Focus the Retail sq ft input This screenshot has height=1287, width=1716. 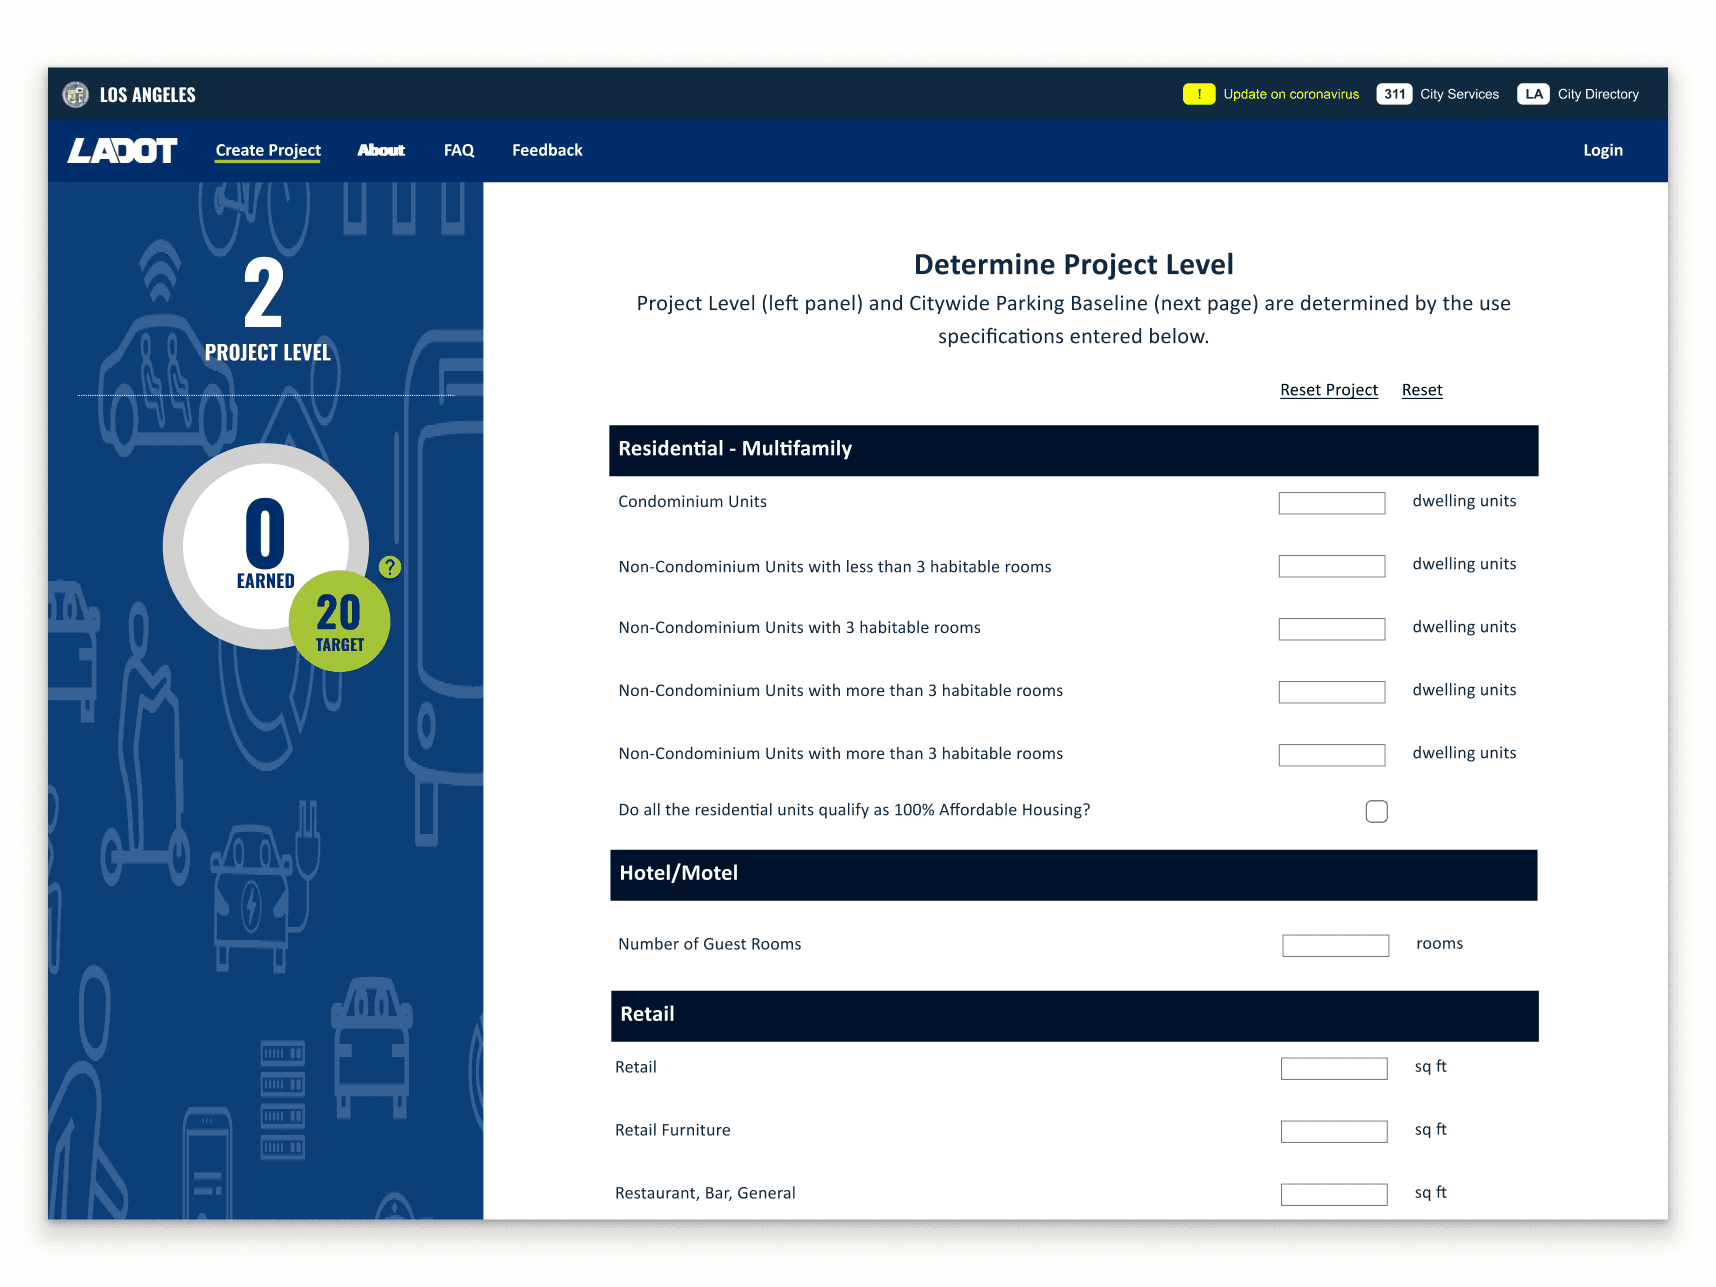point(1334,1069)
